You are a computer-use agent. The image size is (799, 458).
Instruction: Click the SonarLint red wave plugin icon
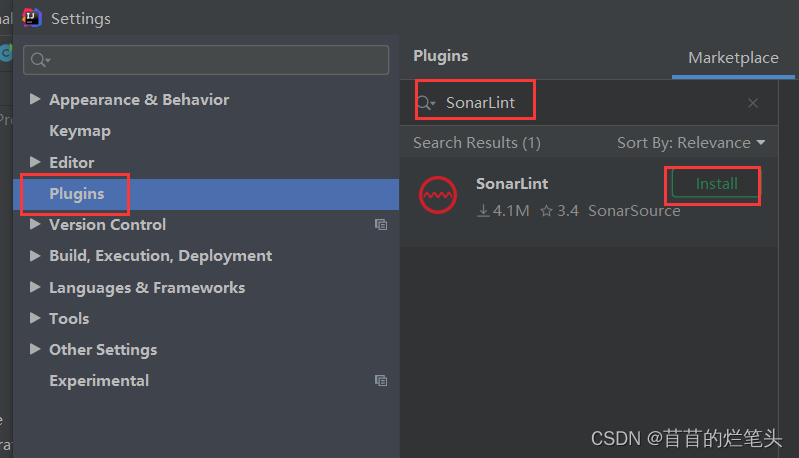[x=438, y=195]
